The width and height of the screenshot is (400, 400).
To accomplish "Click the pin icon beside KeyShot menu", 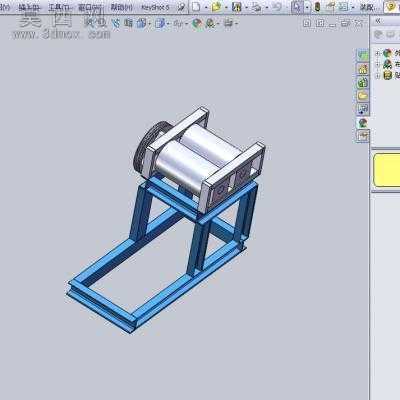I will click(181, 7).
